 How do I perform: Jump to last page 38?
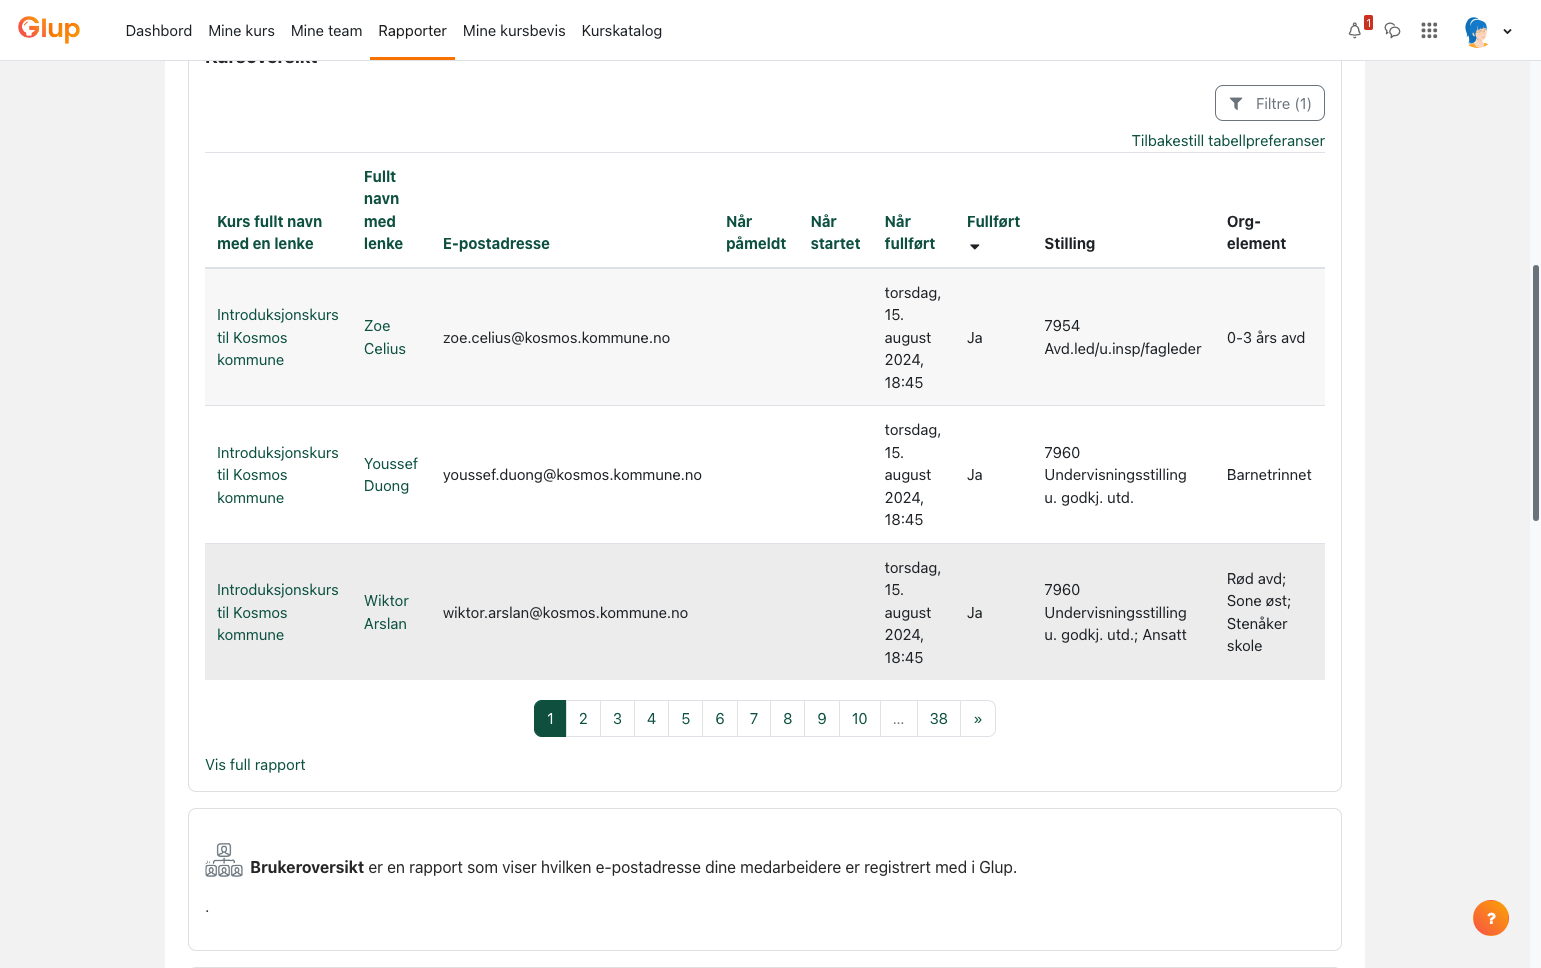coord(938,719)
